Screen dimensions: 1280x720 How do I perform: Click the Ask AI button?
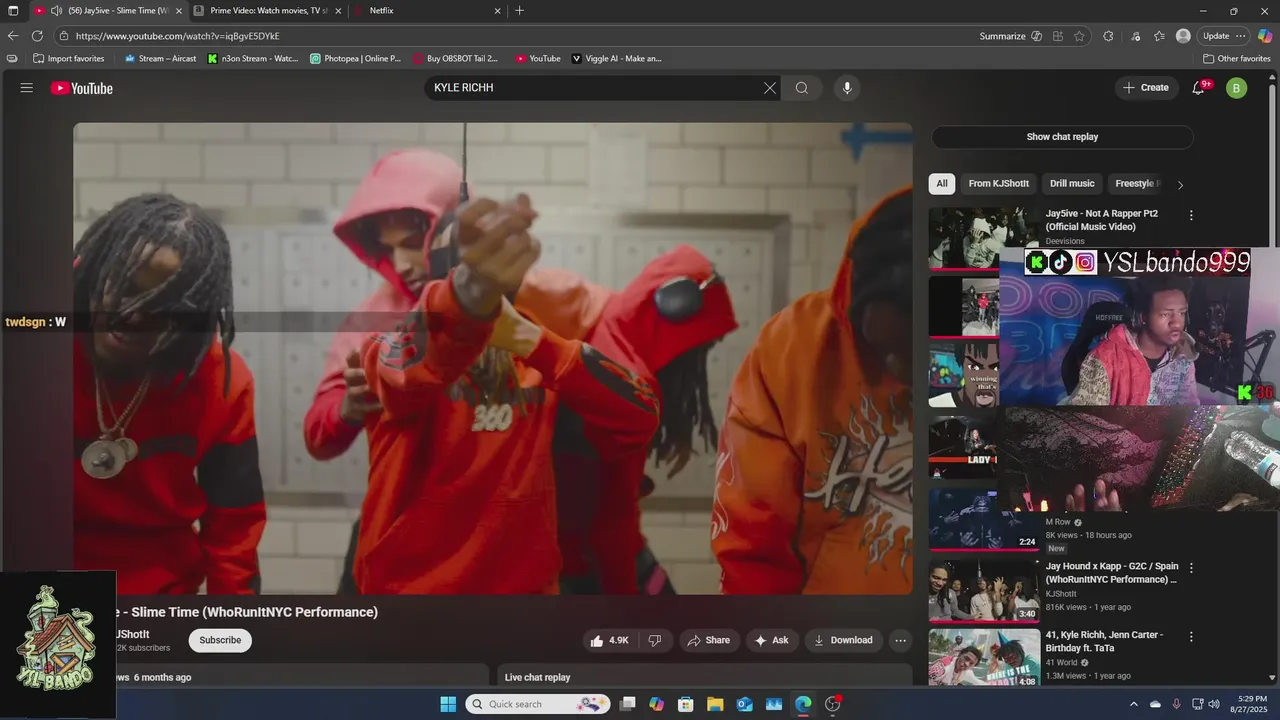pyautogui.click(x=771, y=640)
